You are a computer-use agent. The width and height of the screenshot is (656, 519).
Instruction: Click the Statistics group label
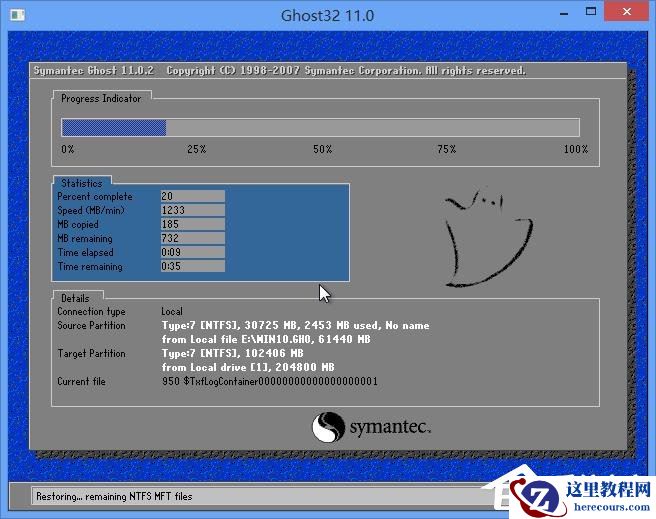pos(82,183)
